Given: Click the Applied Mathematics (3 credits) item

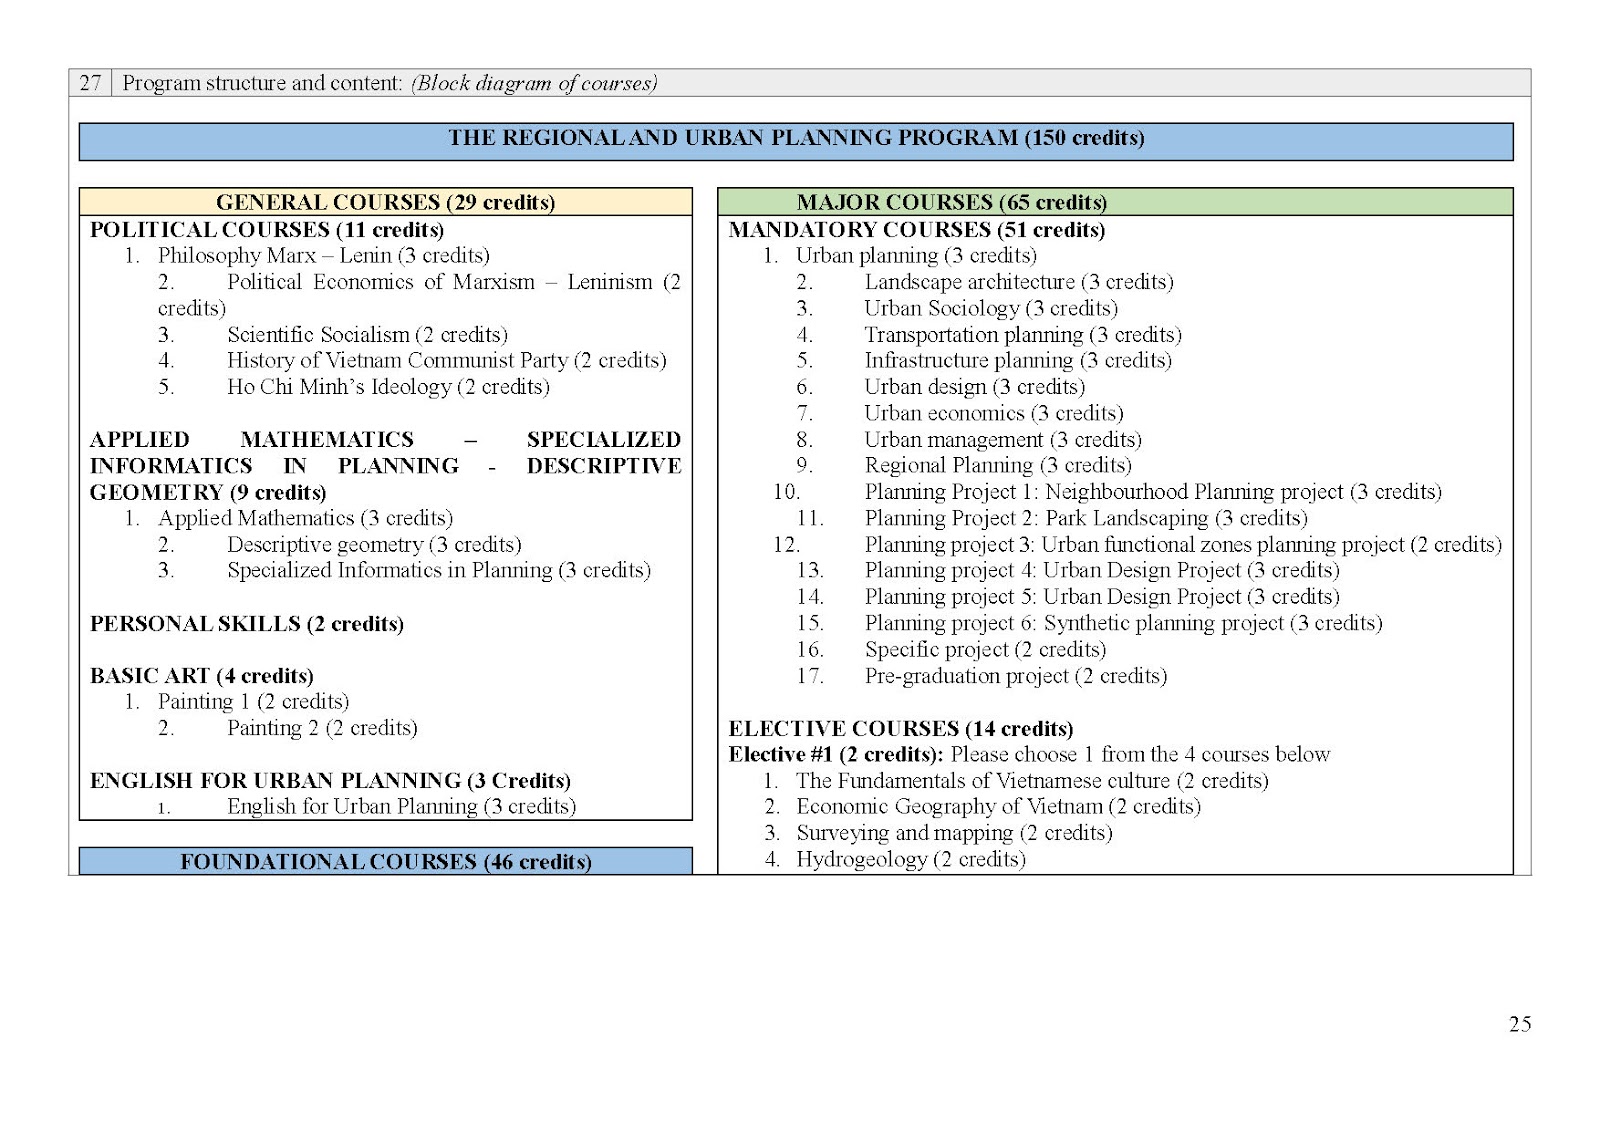Looking at the screenshot, I should coord(305,518).
